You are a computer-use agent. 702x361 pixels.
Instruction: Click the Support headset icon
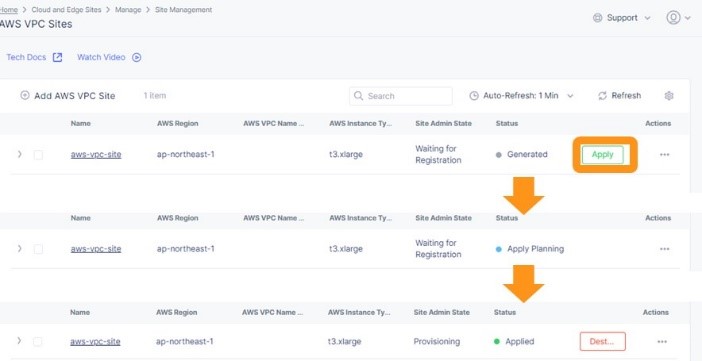[597, 18]
